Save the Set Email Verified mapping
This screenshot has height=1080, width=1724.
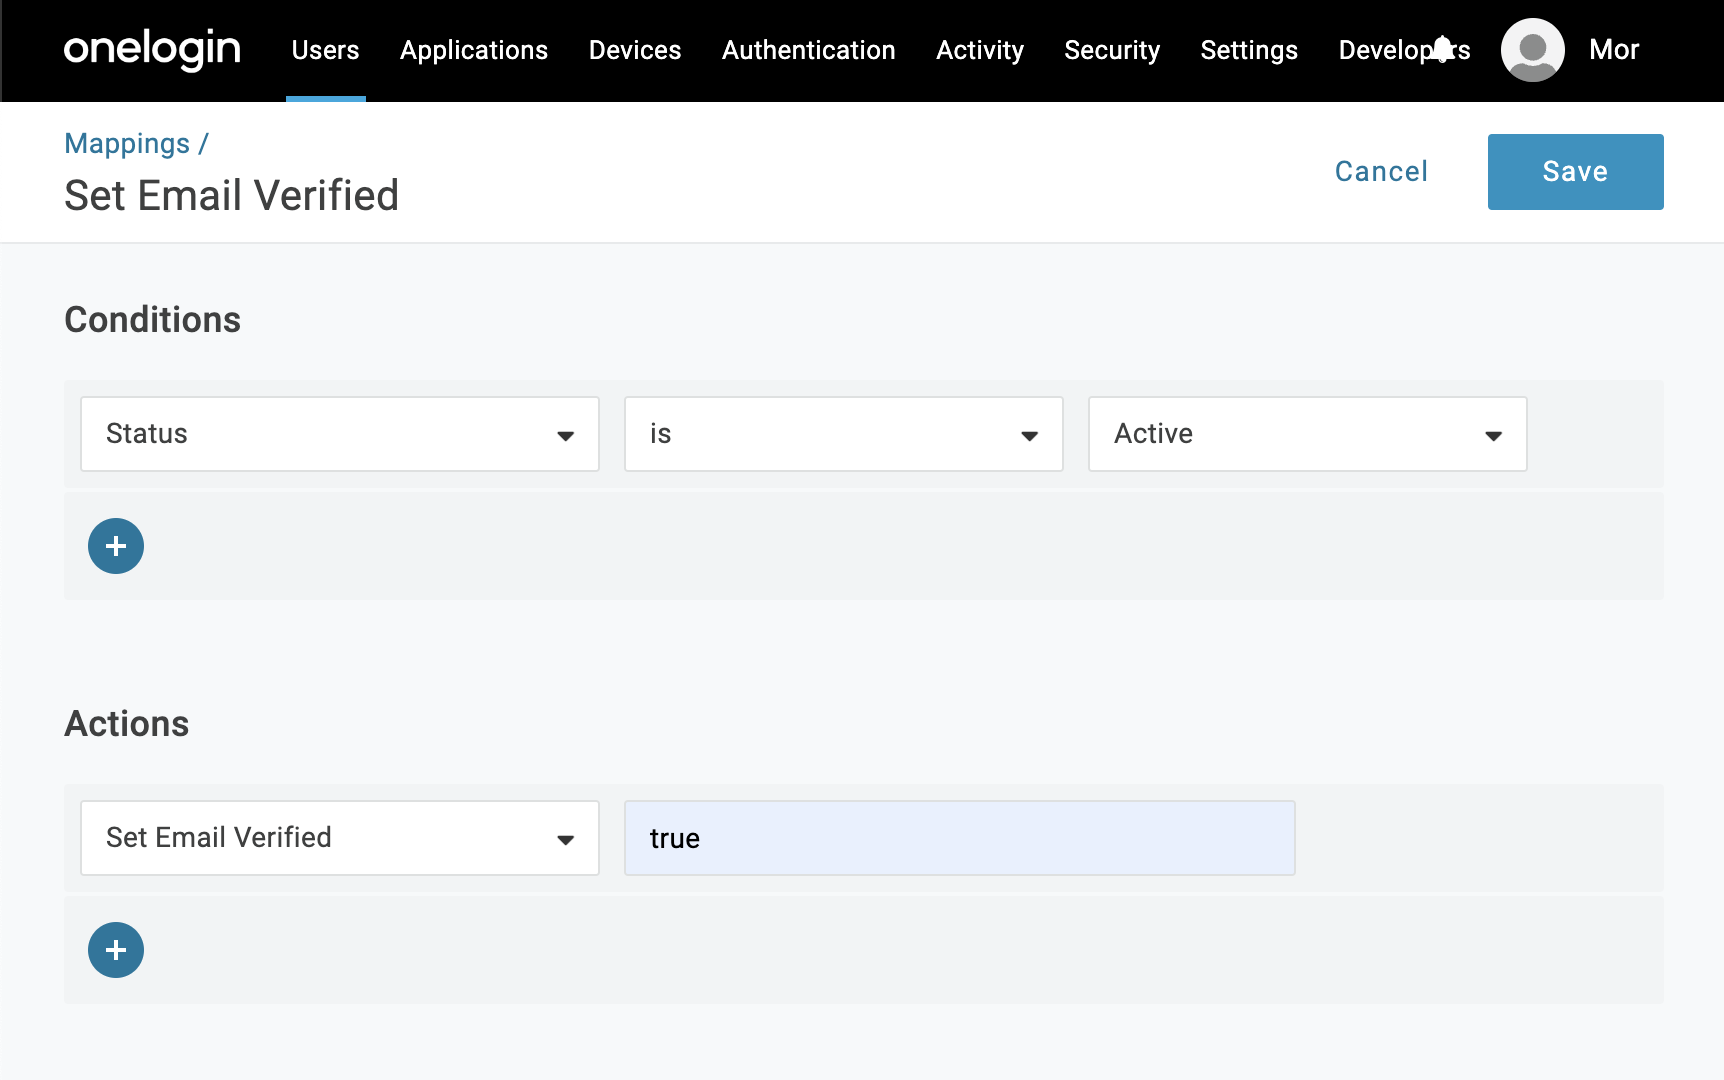tap(1575, 171)
